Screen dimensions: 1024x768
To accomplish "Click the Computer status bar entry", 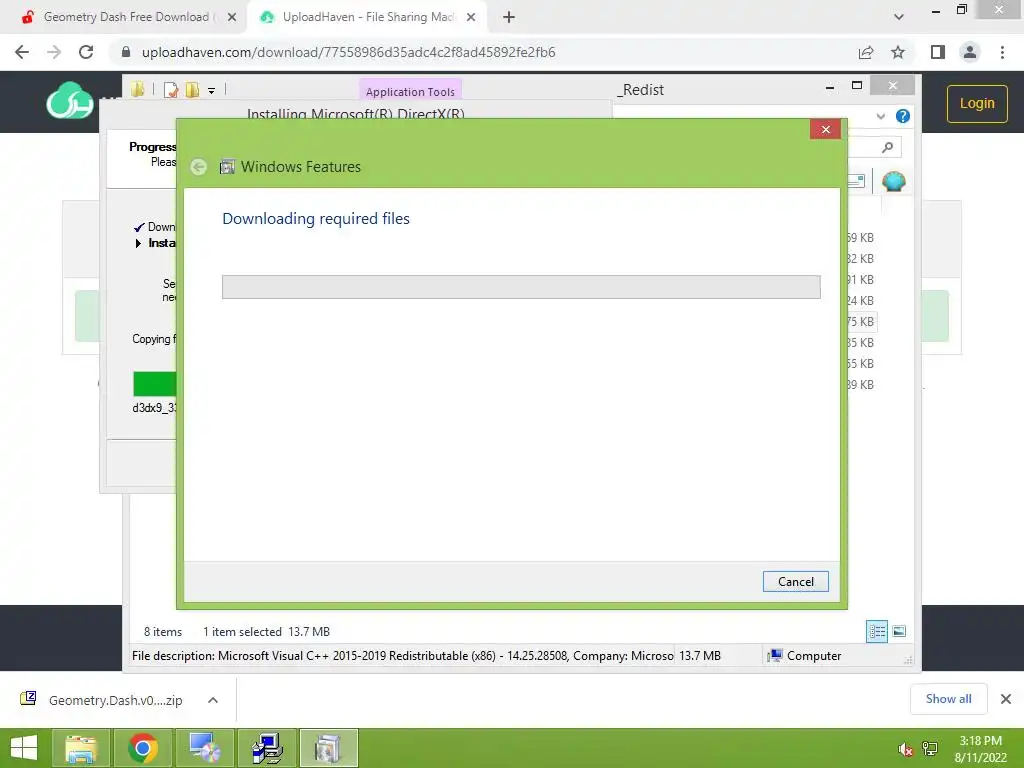I will pos(805,656).
